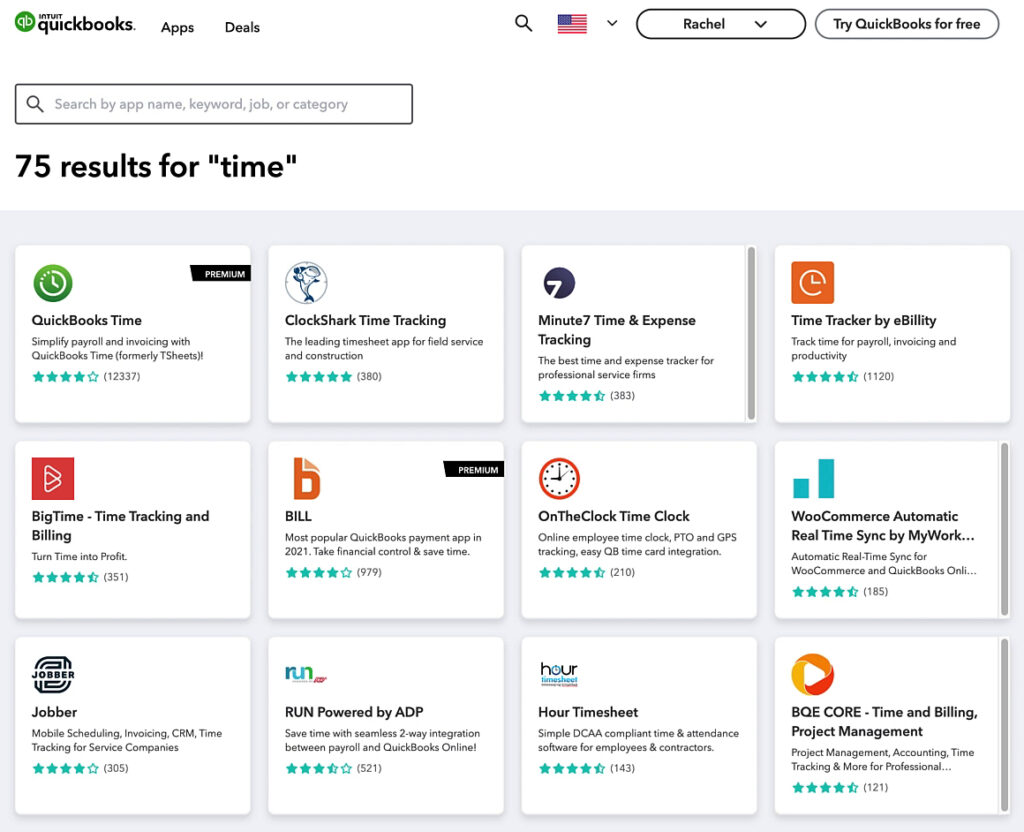Open the Jobber circular logo
This screenshot has width=1024, height=832.
[x=53, y=674]
